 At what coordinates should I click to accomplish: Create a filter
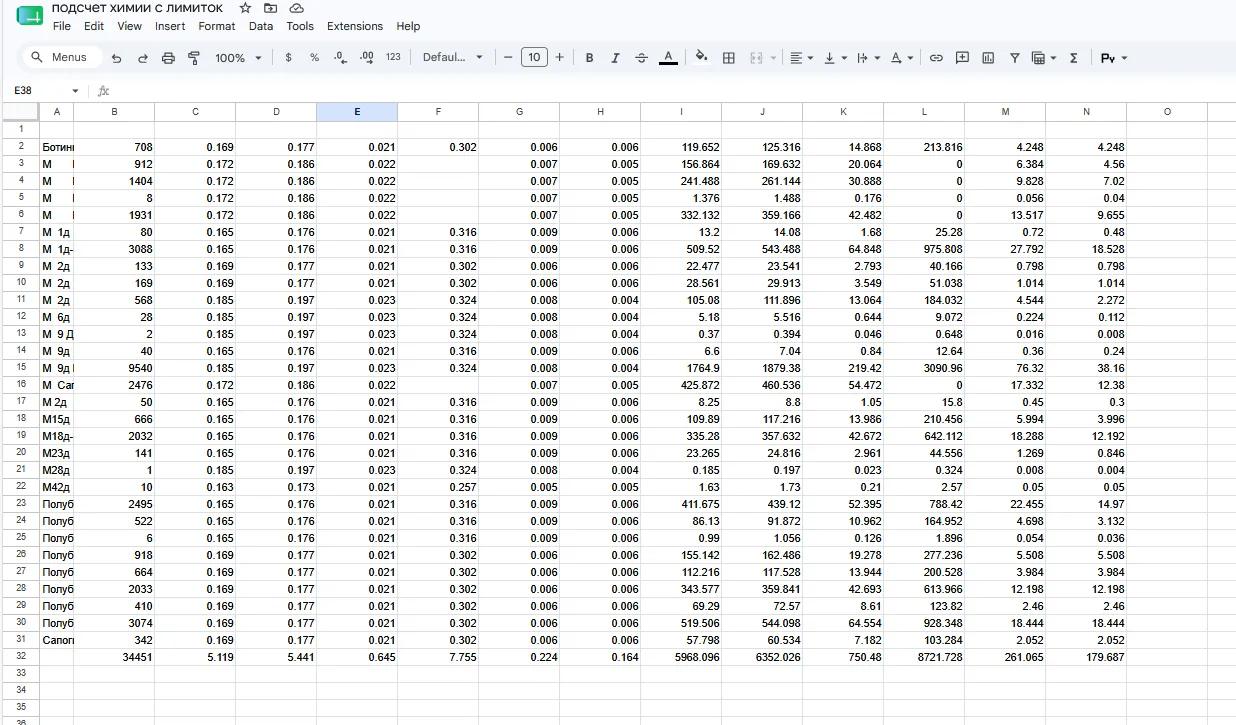[x=1014, y=58]
